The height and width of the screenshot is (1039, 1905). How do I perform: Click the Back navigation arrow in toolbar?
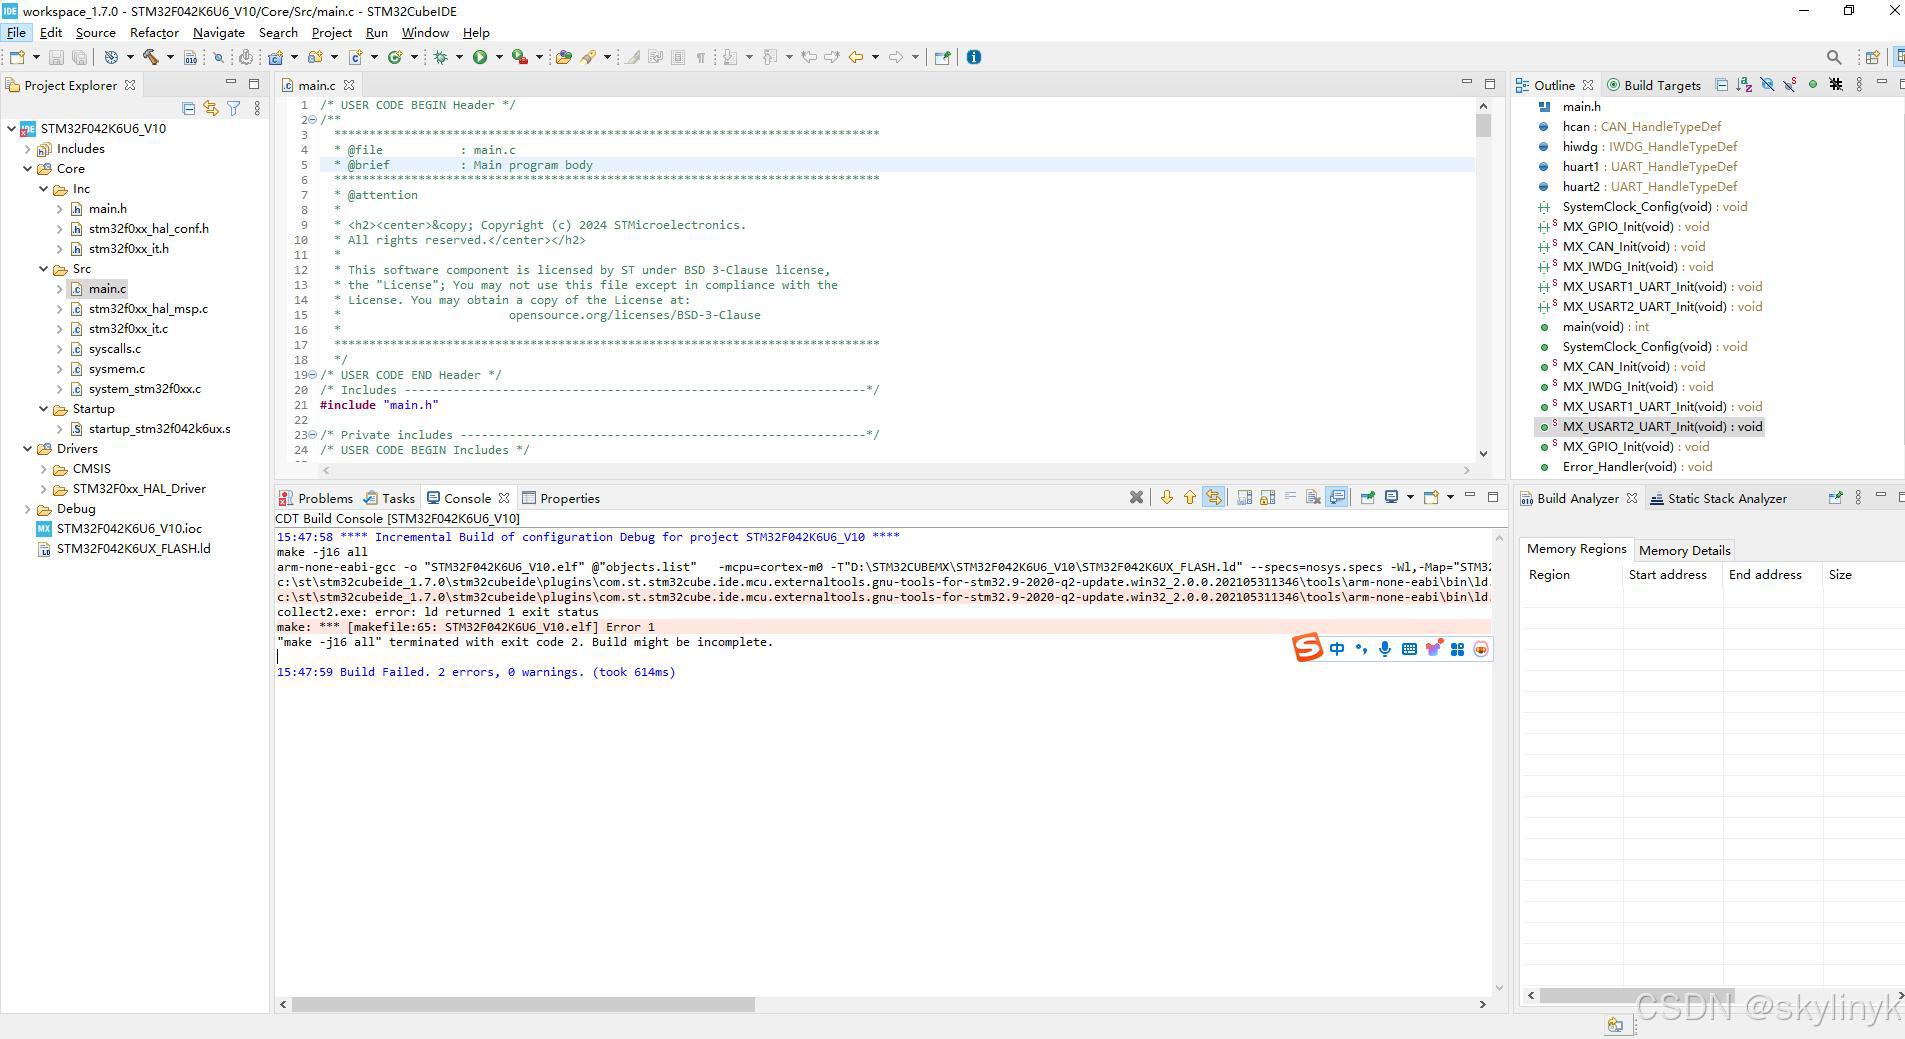(856, 57)
